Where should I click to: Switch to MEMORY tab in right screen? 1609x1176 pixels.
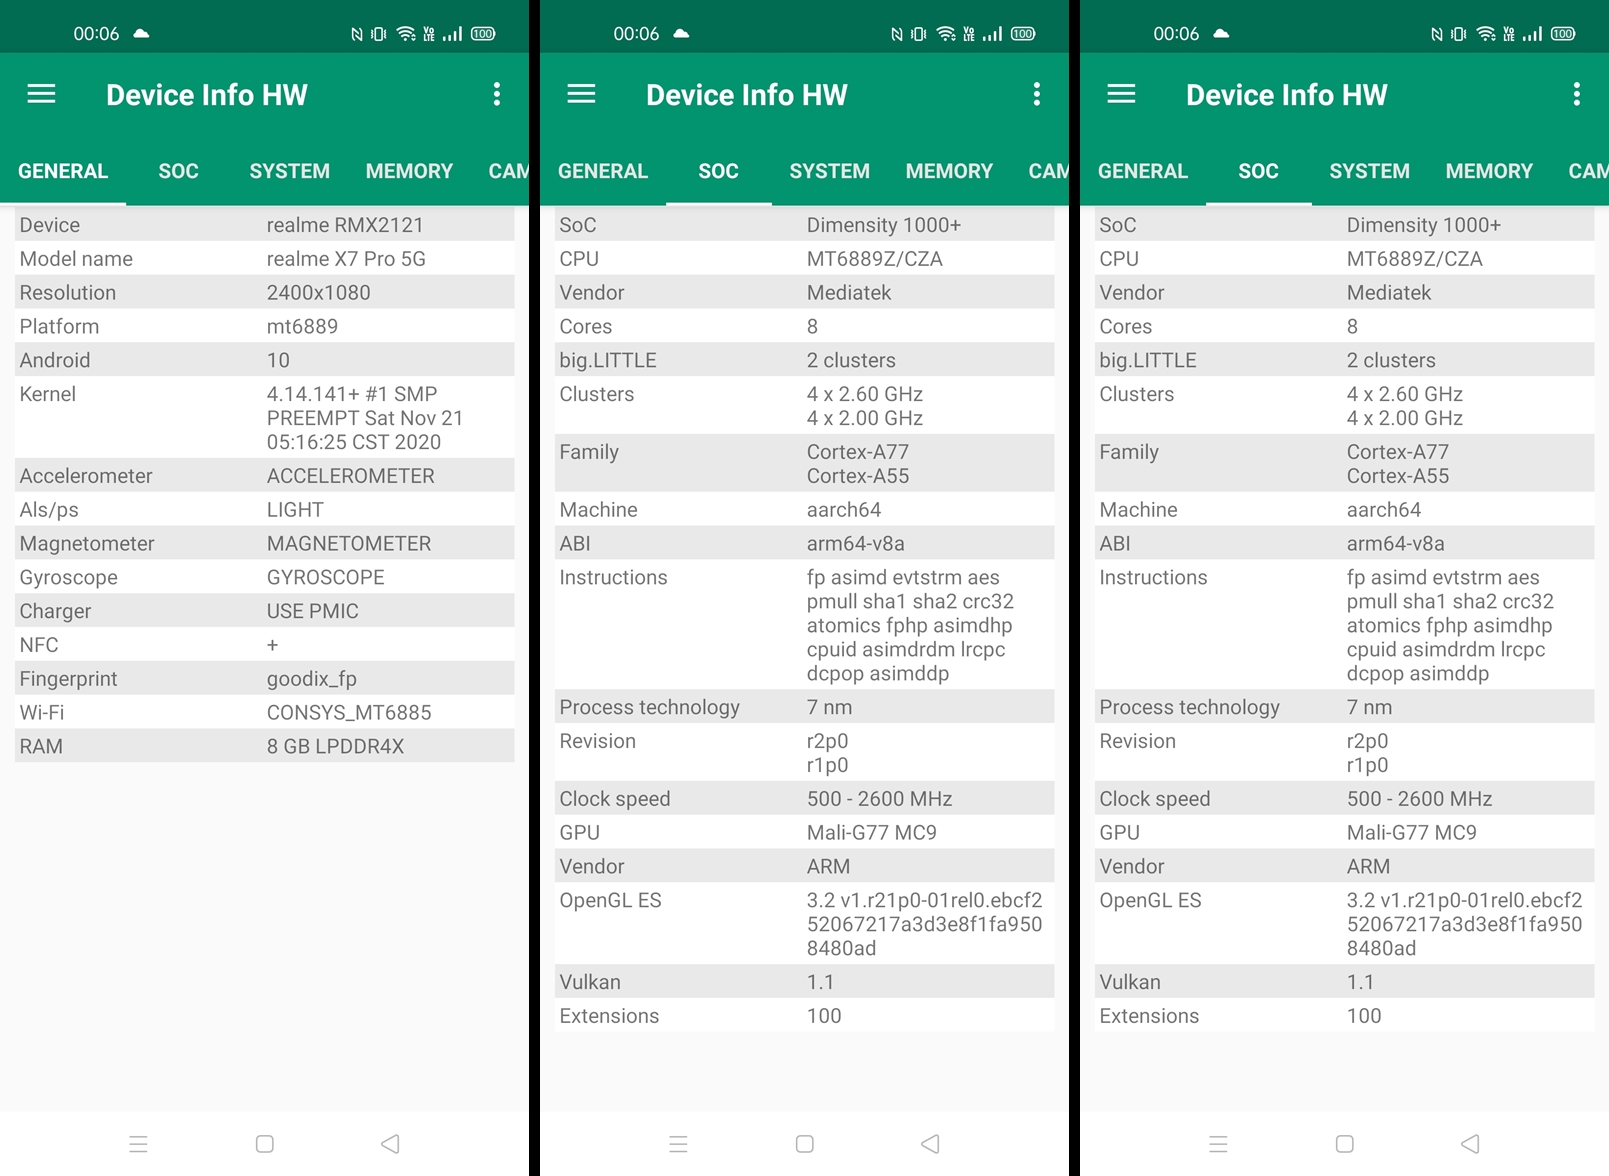coord(1489,171)
